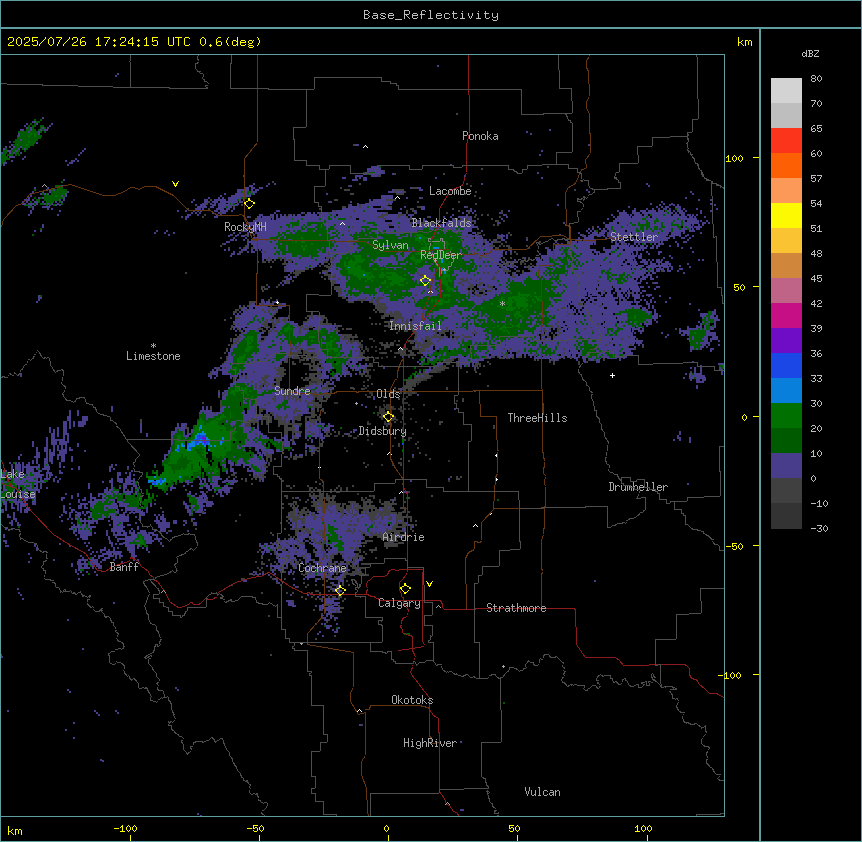Select the gray -10 to 0 dBZ legend swatch
862x842 pixels.
[786, 491]
